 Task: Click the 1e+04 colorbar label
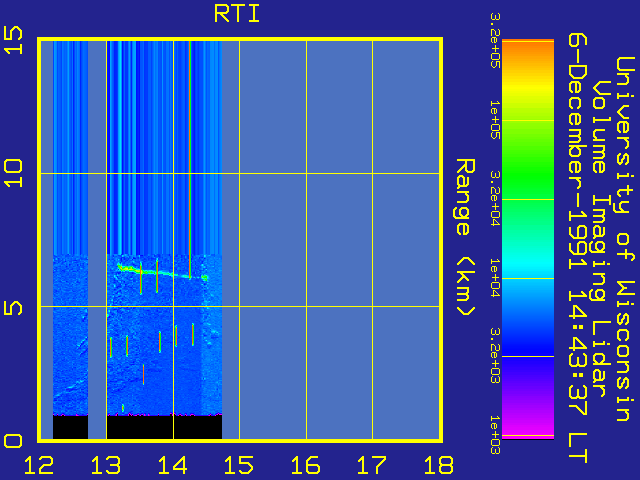pyautogui.click(x=495, y=278)
